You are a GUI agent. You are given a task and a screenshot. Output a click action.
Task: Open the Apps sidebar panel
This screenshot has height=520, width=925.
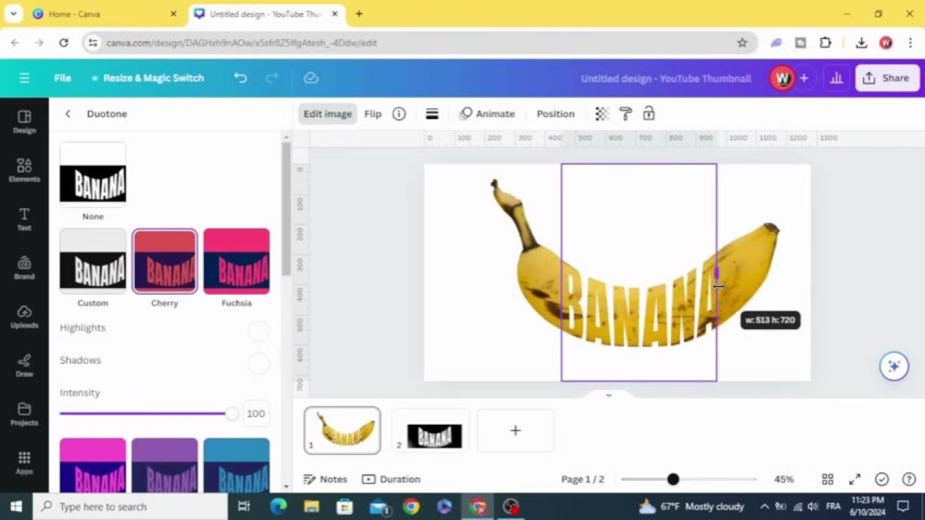(x=24, y=462)
